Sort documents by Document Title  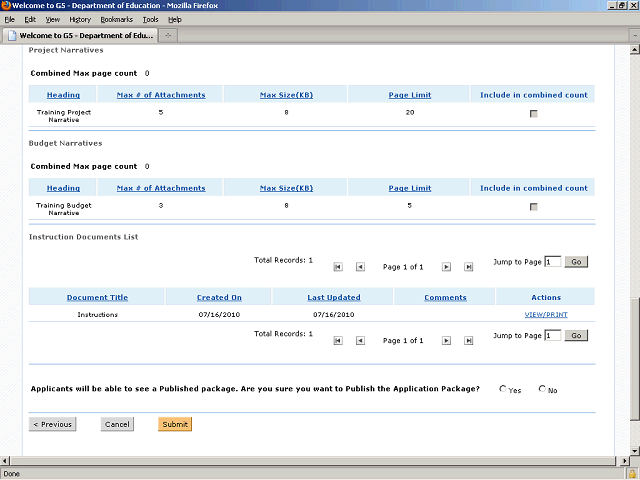coord(98,298)
